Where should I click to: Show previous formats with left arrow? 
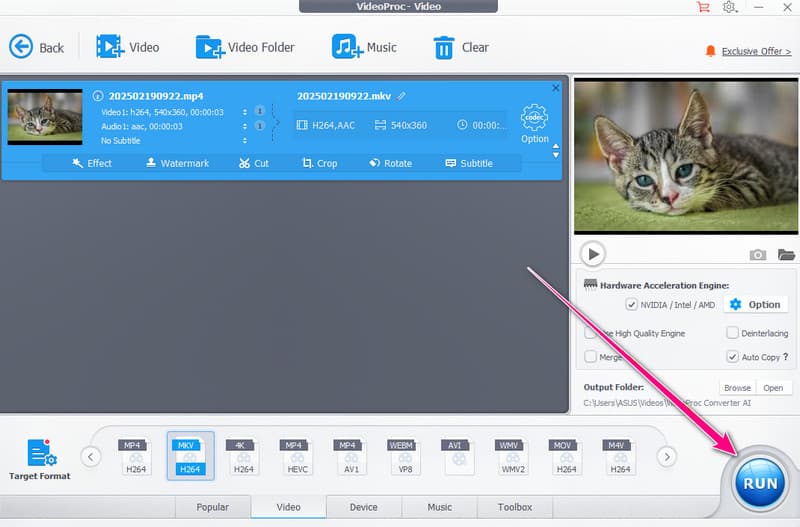click(x=91, y=456)
